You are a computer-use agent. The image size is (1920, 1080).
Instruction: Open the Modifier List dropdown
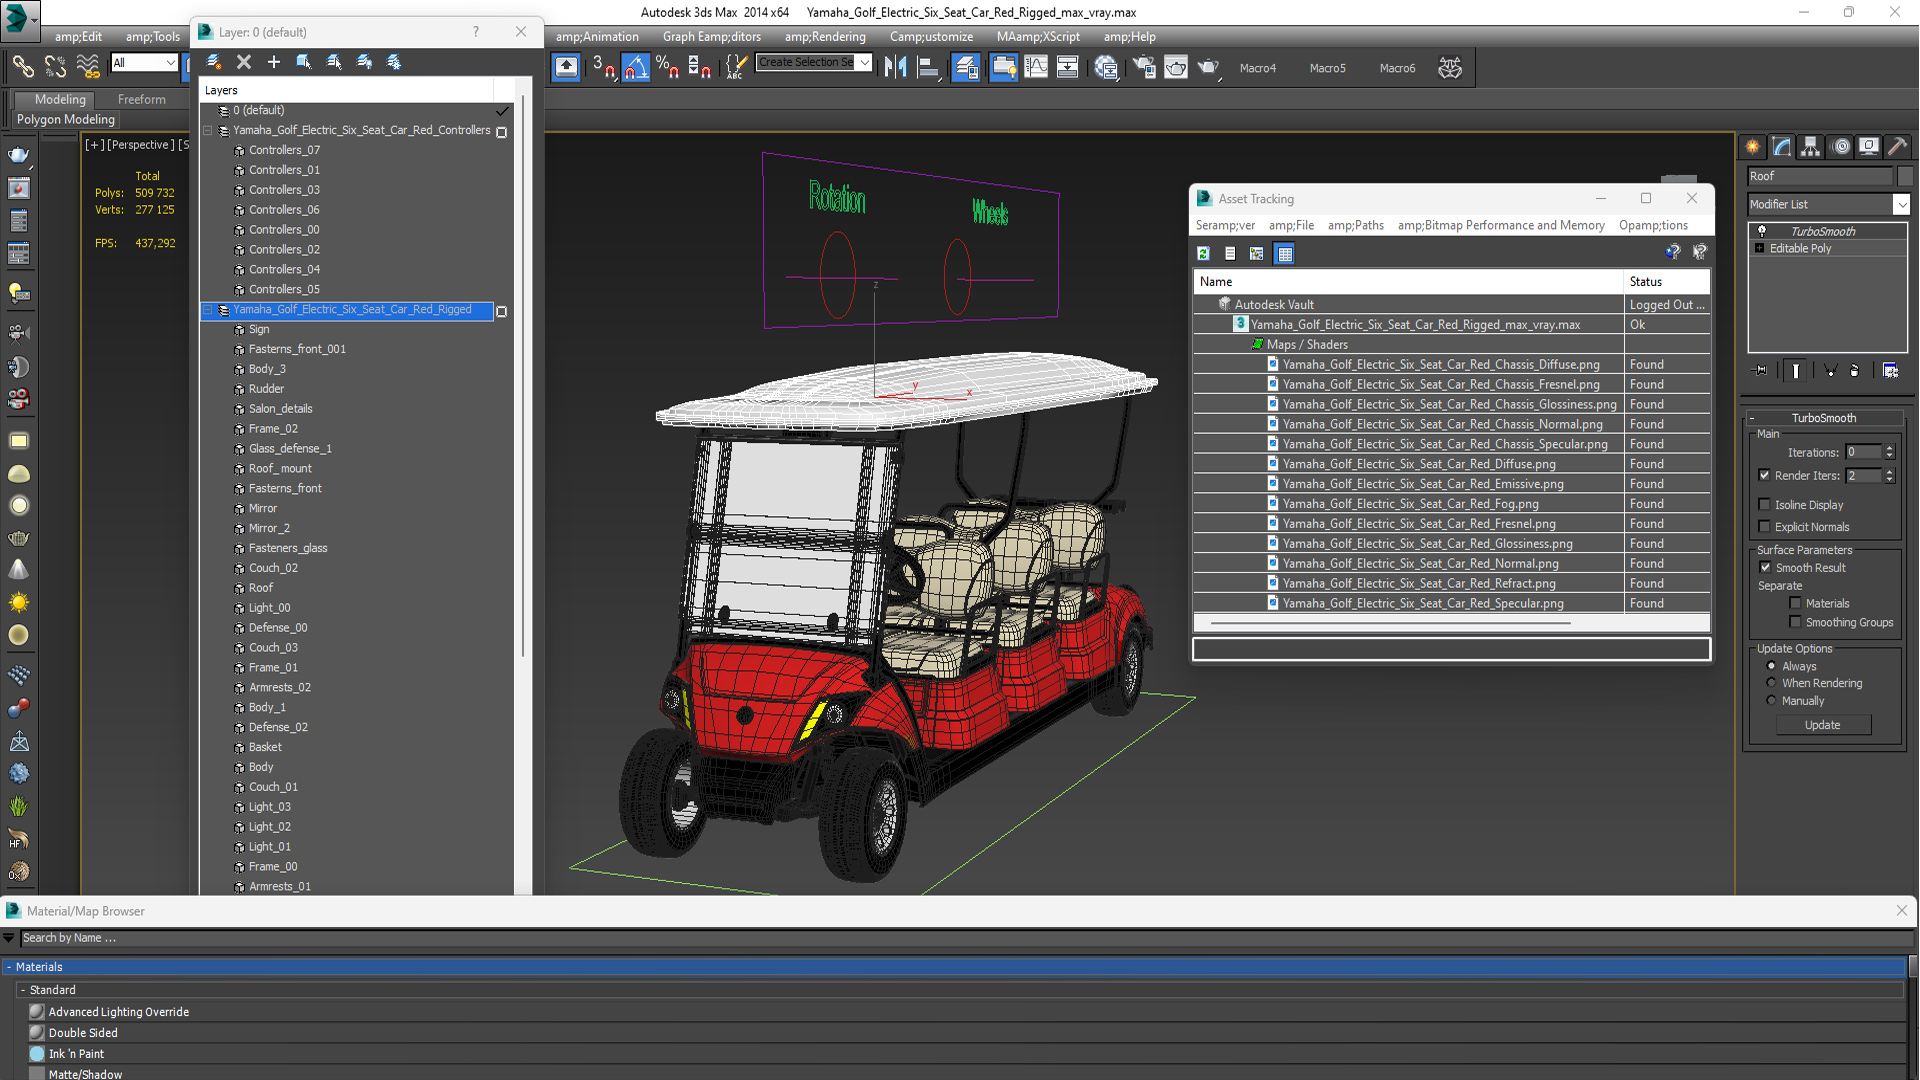click(x=1901, y=204)
